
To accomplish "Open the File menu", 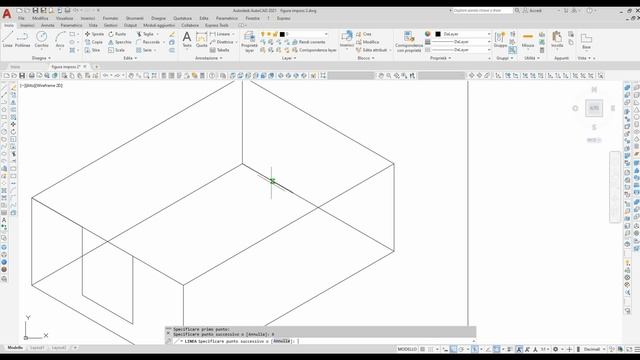I will click(x=21, y=18).
